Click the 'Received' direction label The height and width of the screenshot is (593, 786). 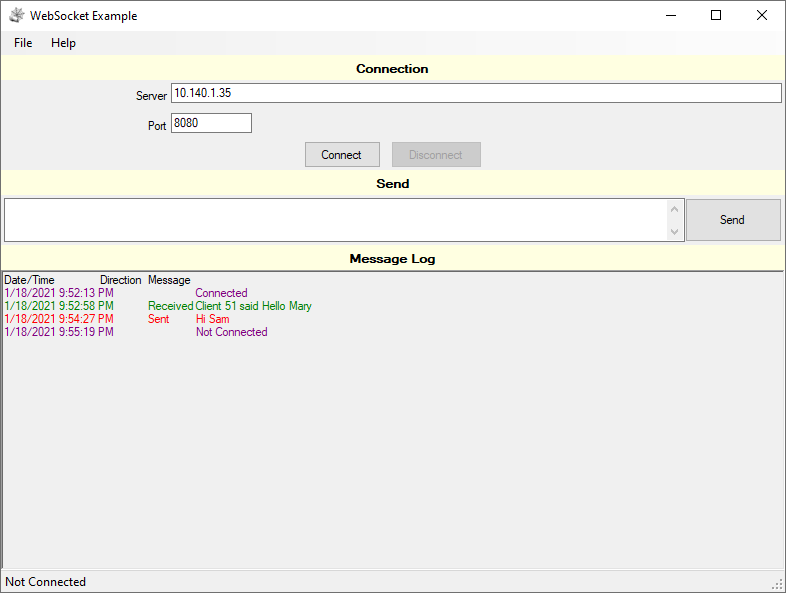tap(170, 306)
